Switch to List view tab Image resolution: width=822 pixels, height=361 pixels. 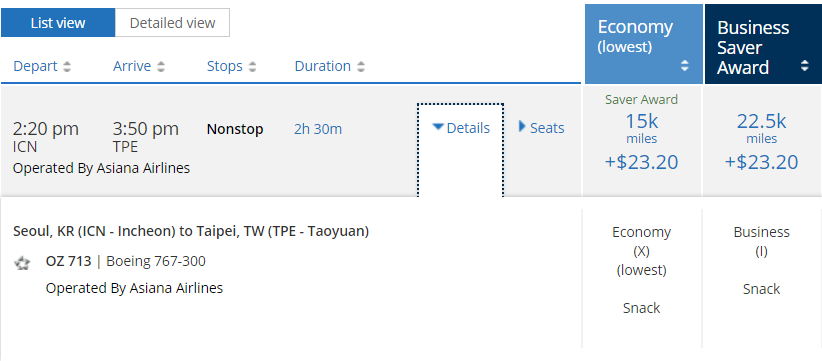tap(58, 23)
